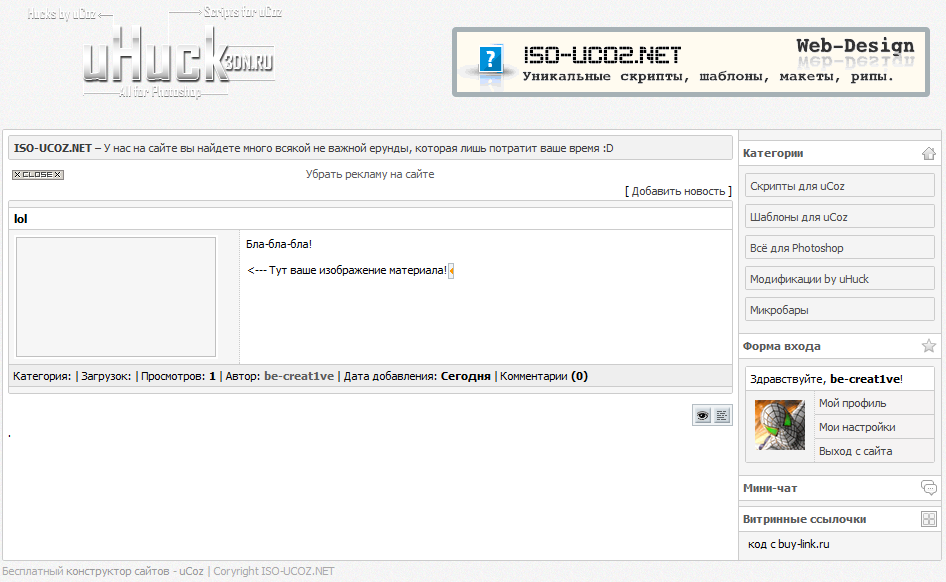Click the grid icon beside Витринные ссылочки
This screenshot has width=946, height=582.
coord(928,519)
